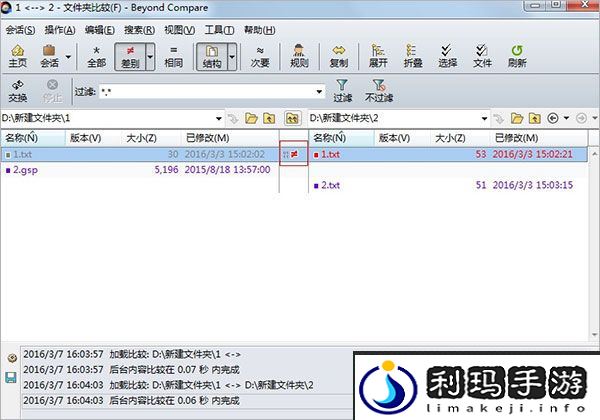Click the 折叠 collapse-all icon
The width and height of the screenshot is (600, 420).
[412, 56]
